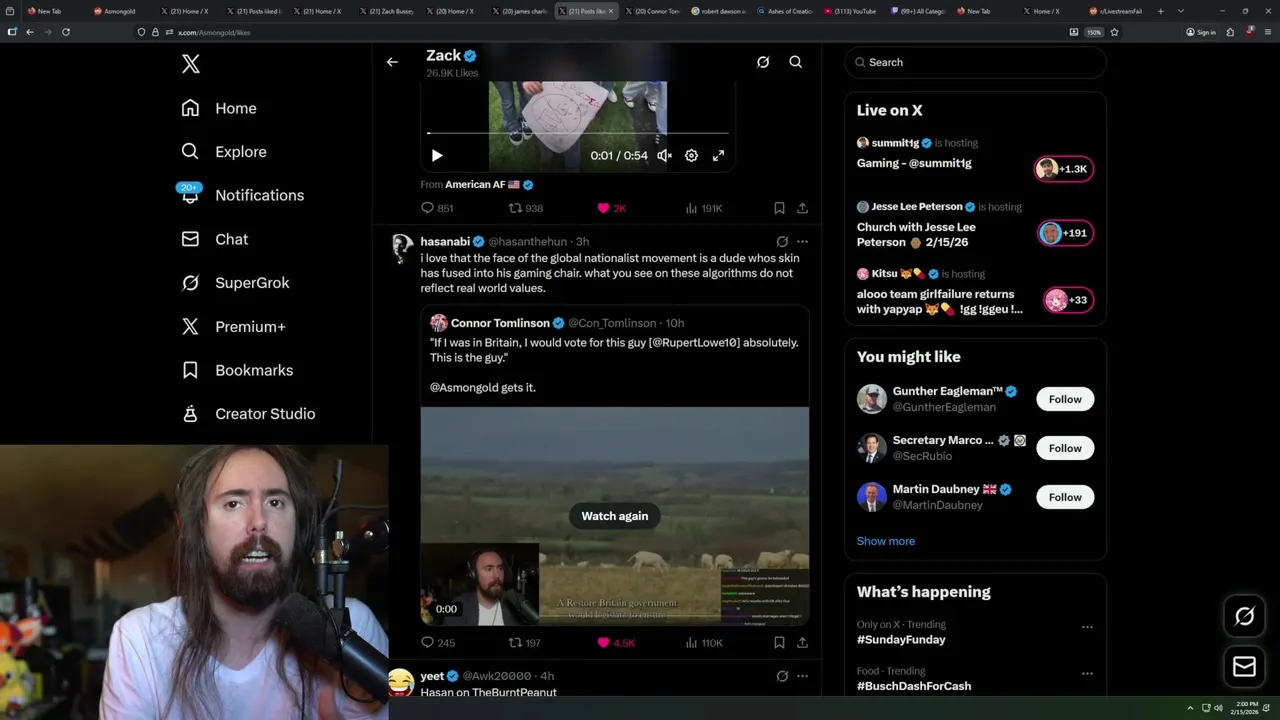
Task: Open Explore in the sidebar
Action: tap(223, 152)
